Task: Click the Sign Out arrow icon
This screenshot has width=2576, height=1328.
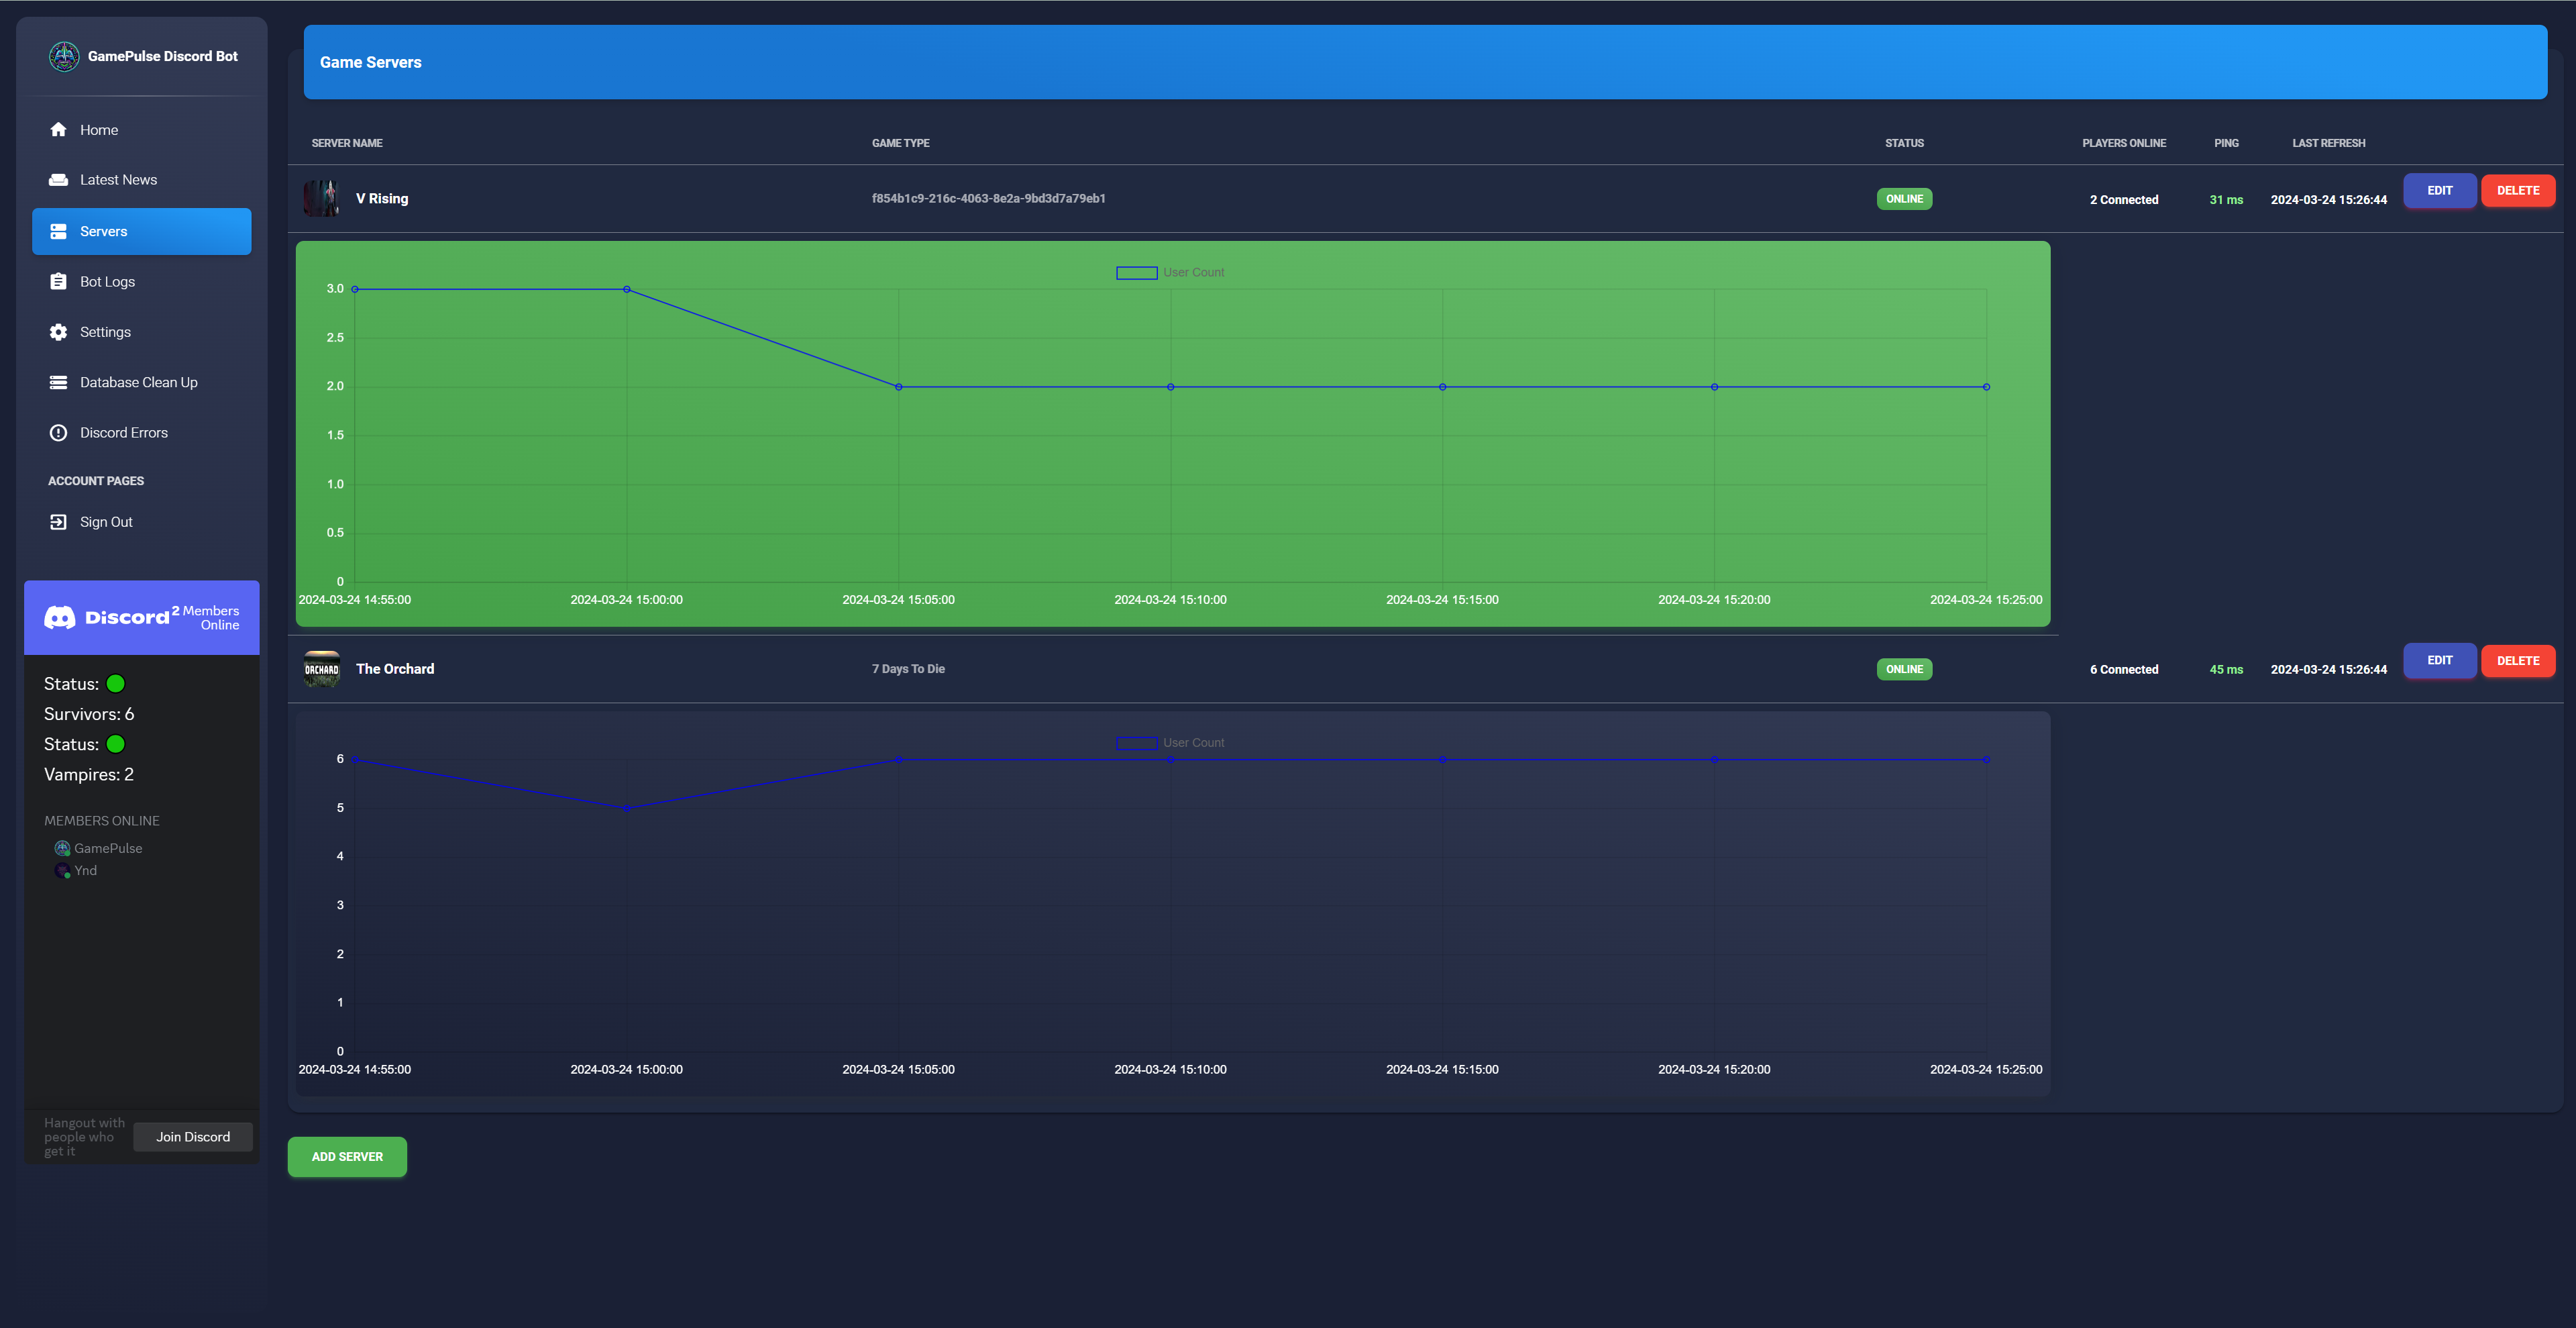Action: 58,522
